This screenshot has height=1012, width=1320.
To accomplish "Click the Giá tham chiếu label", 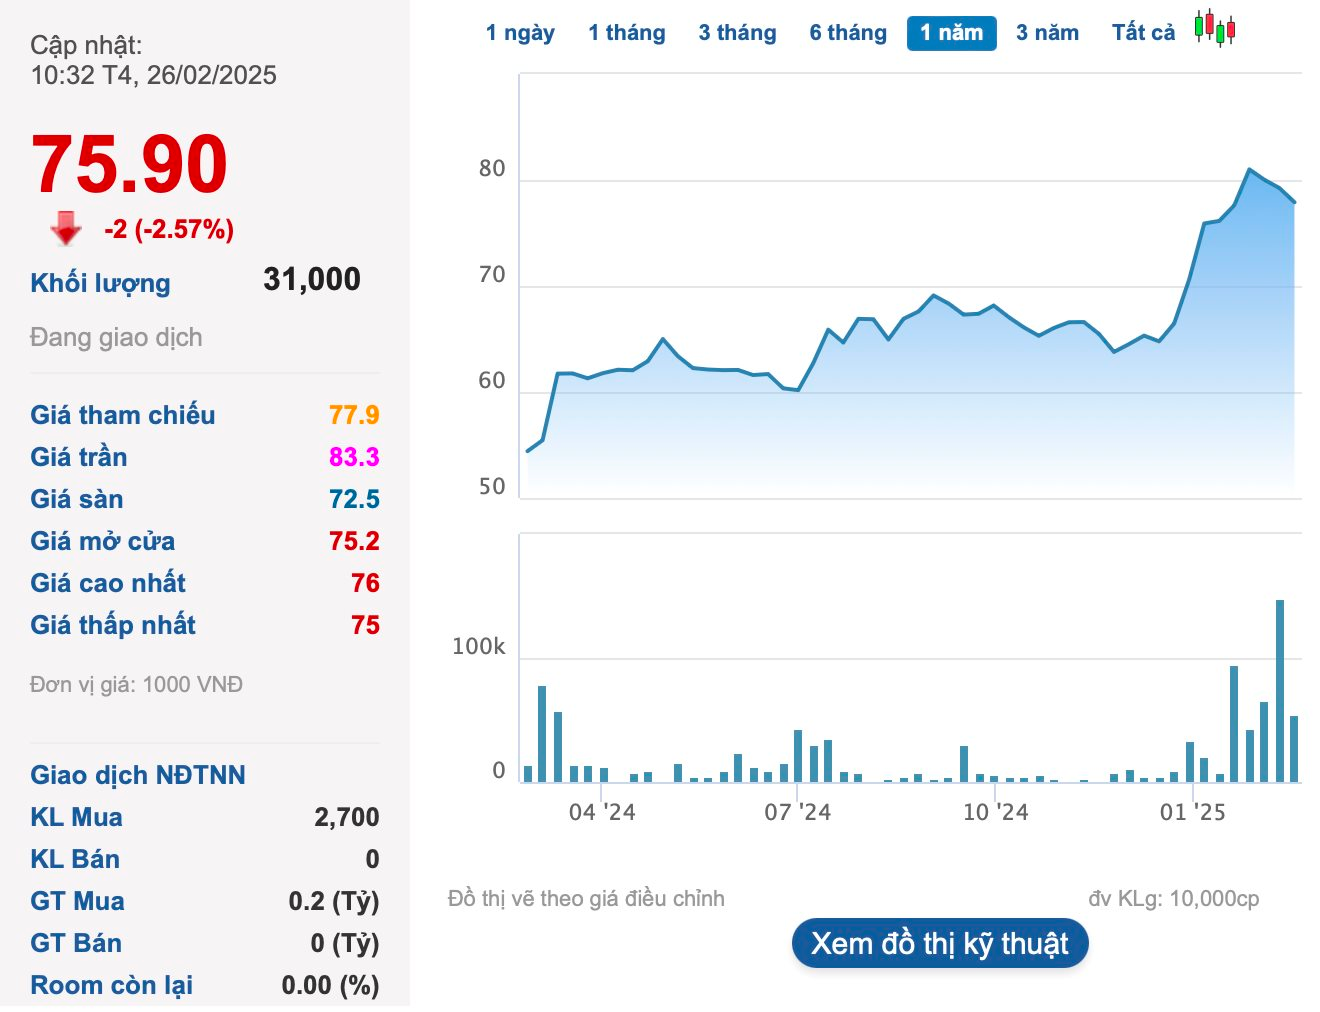I will coord(123,415).
